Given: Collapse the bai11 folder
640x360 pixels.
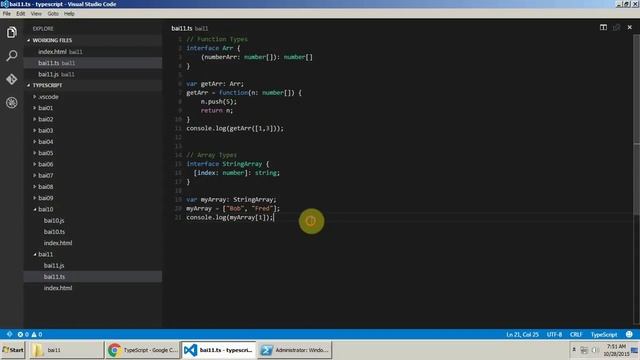Looking at the screenshot, I should coord(93,254).
